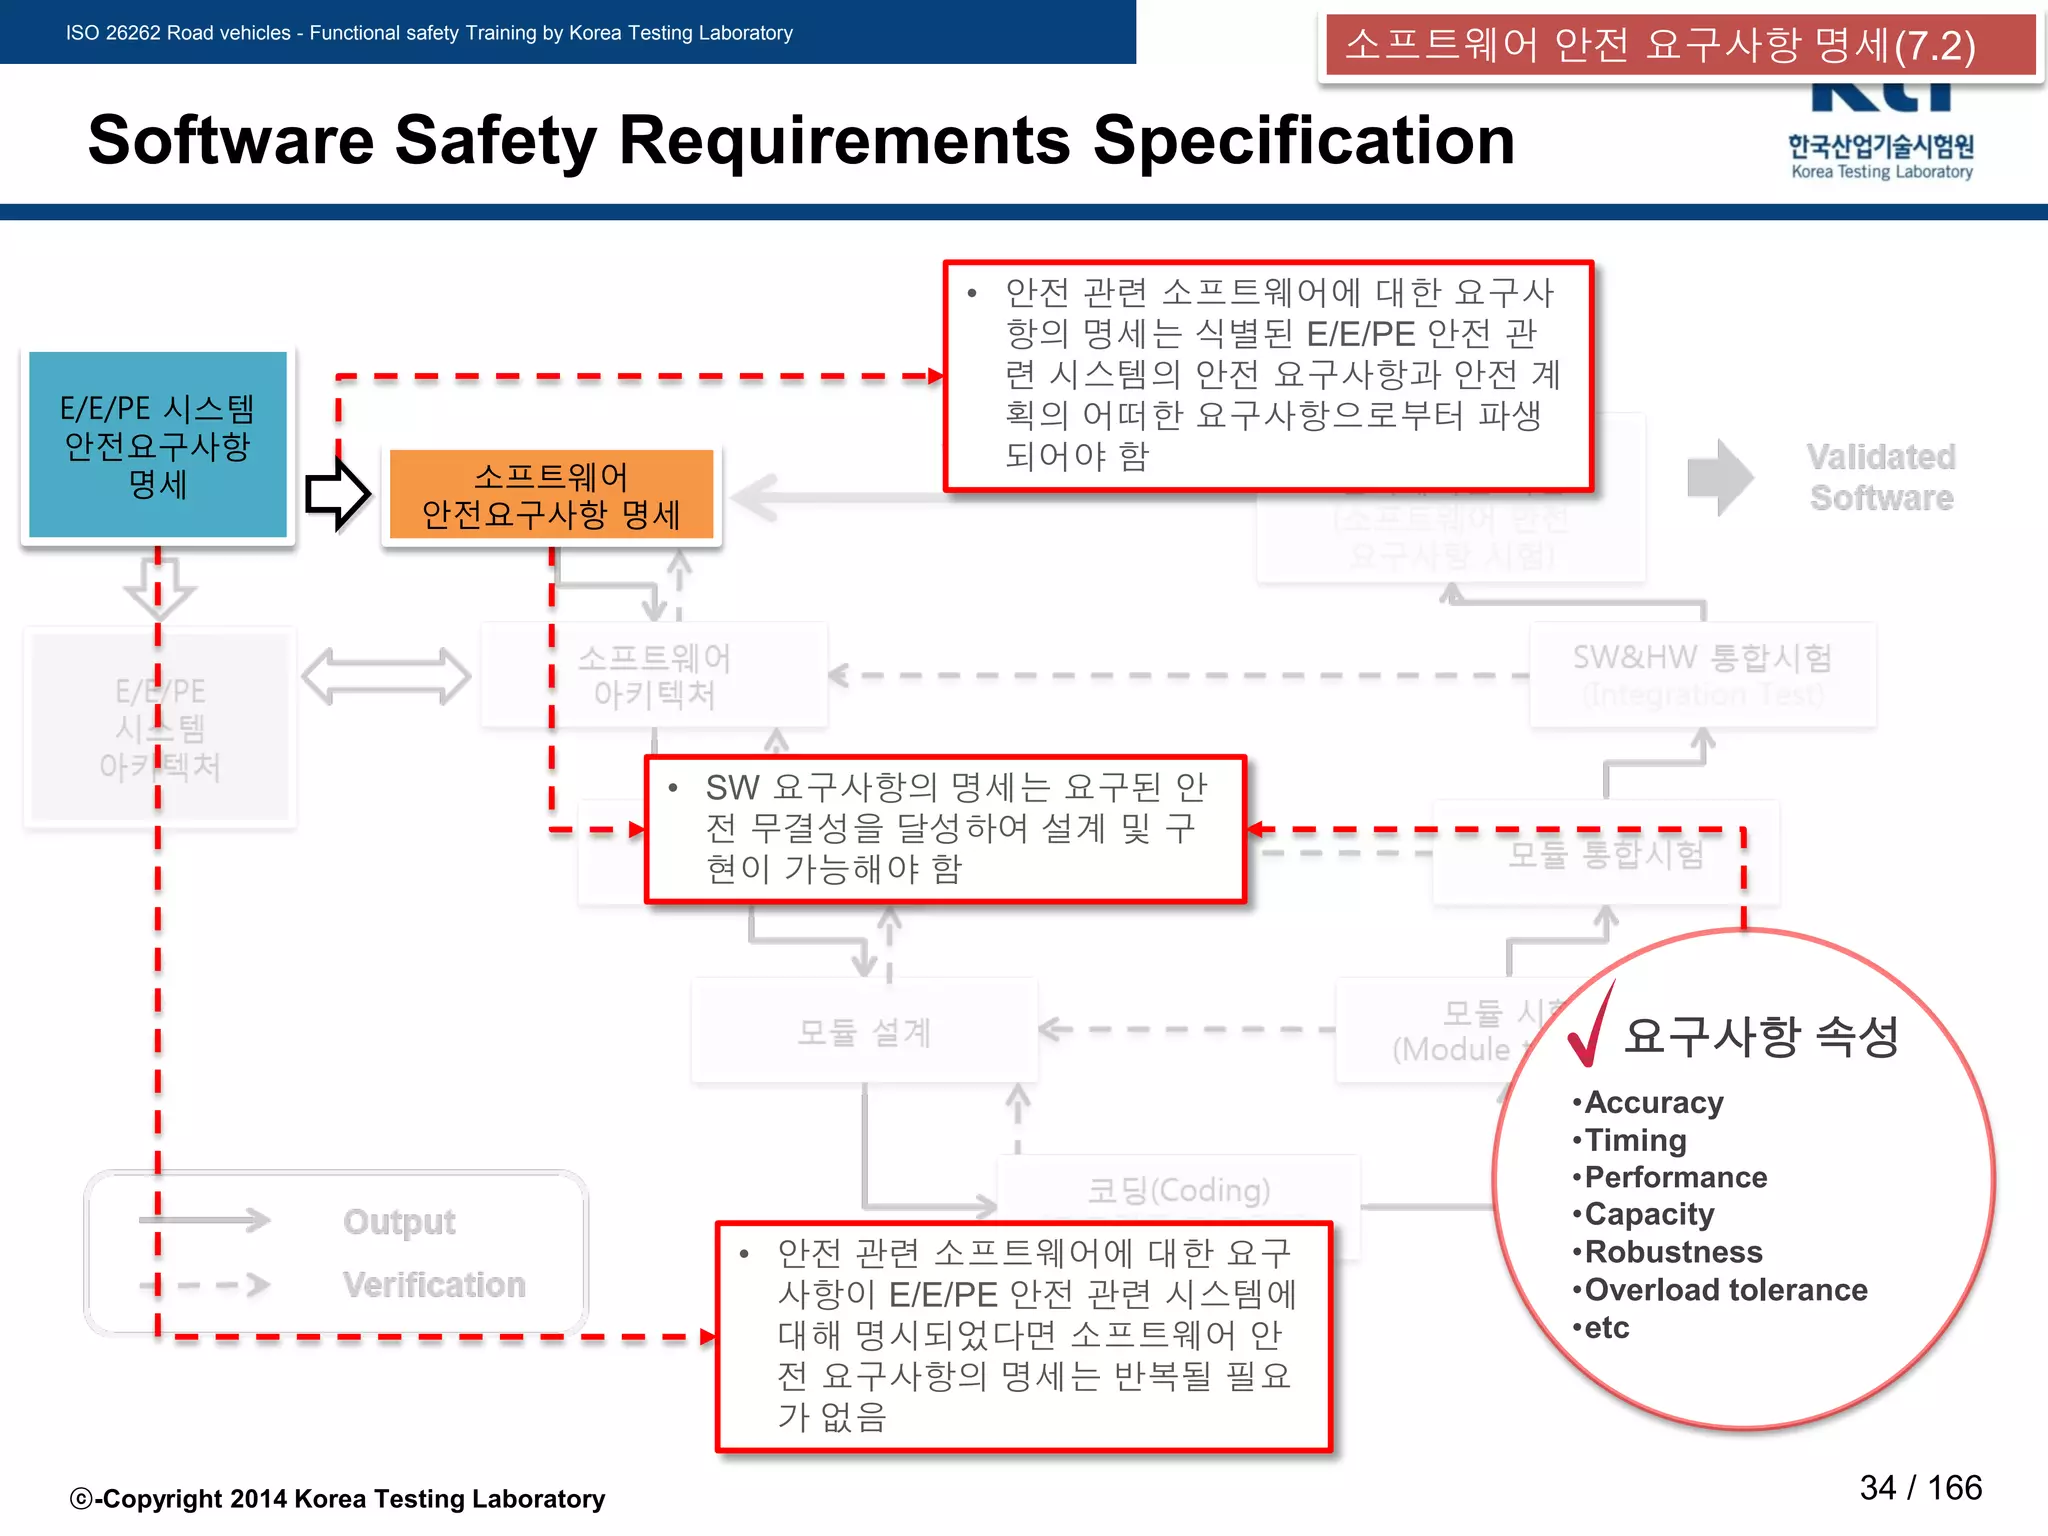Click the 'Capacity' bullet

1643,1214
